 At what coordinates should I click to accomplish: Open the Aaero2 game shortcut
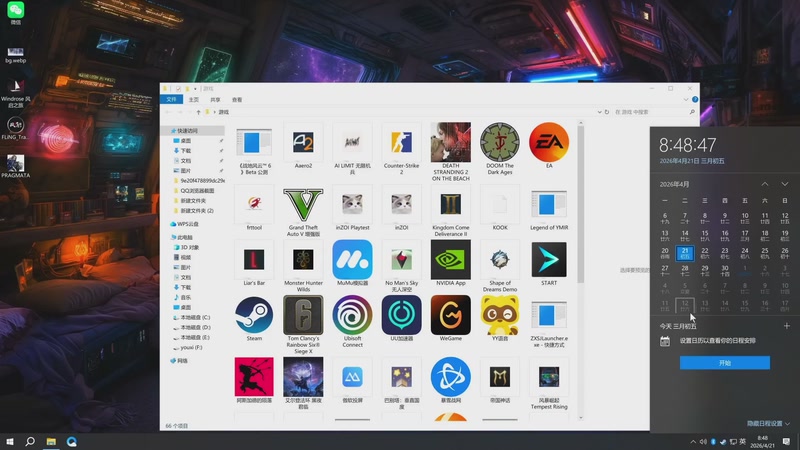(303, 146)
